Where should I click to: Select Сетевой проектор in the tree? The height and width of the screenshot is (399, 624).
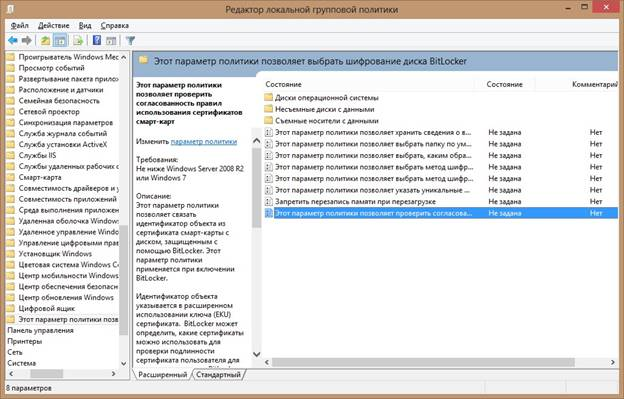[49, 112]
